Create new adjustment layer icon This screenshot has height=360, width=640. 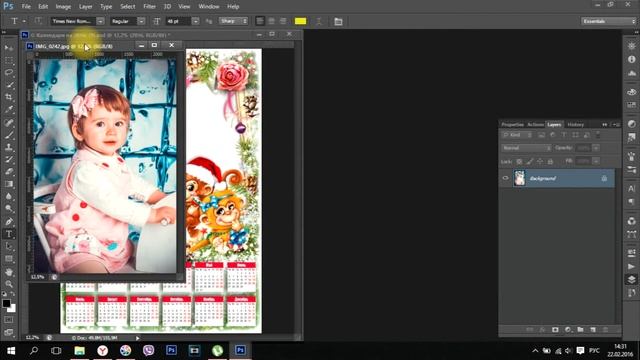(x=568, y=329)
